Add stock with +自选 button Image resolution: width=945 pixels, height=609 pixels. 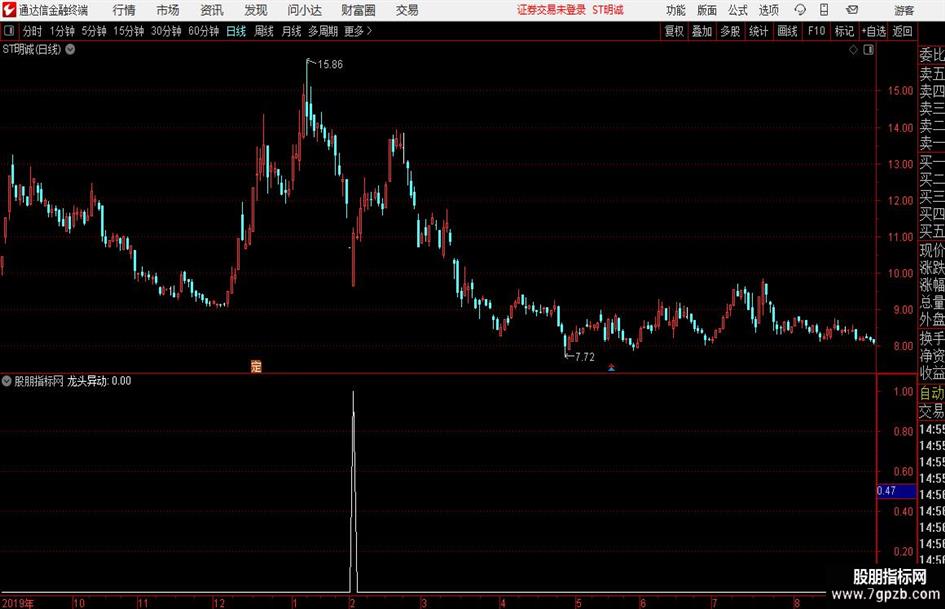coord(873,31)
